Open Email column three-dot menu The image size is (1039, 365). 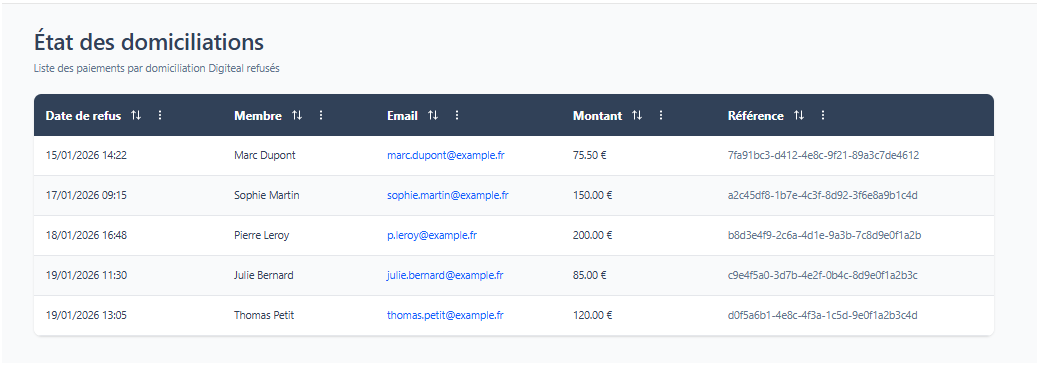coord(457,115)
